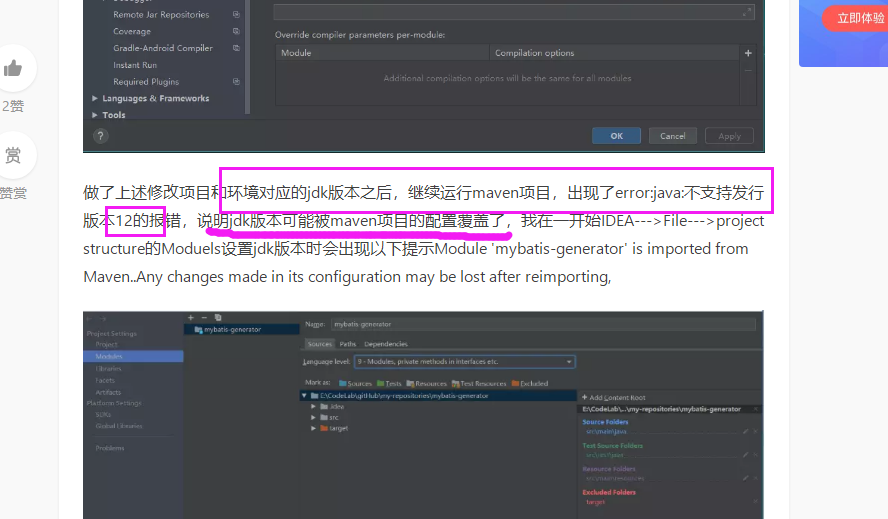Click project-level icon next to Coverage
The image size is (888, 519).
236,31
